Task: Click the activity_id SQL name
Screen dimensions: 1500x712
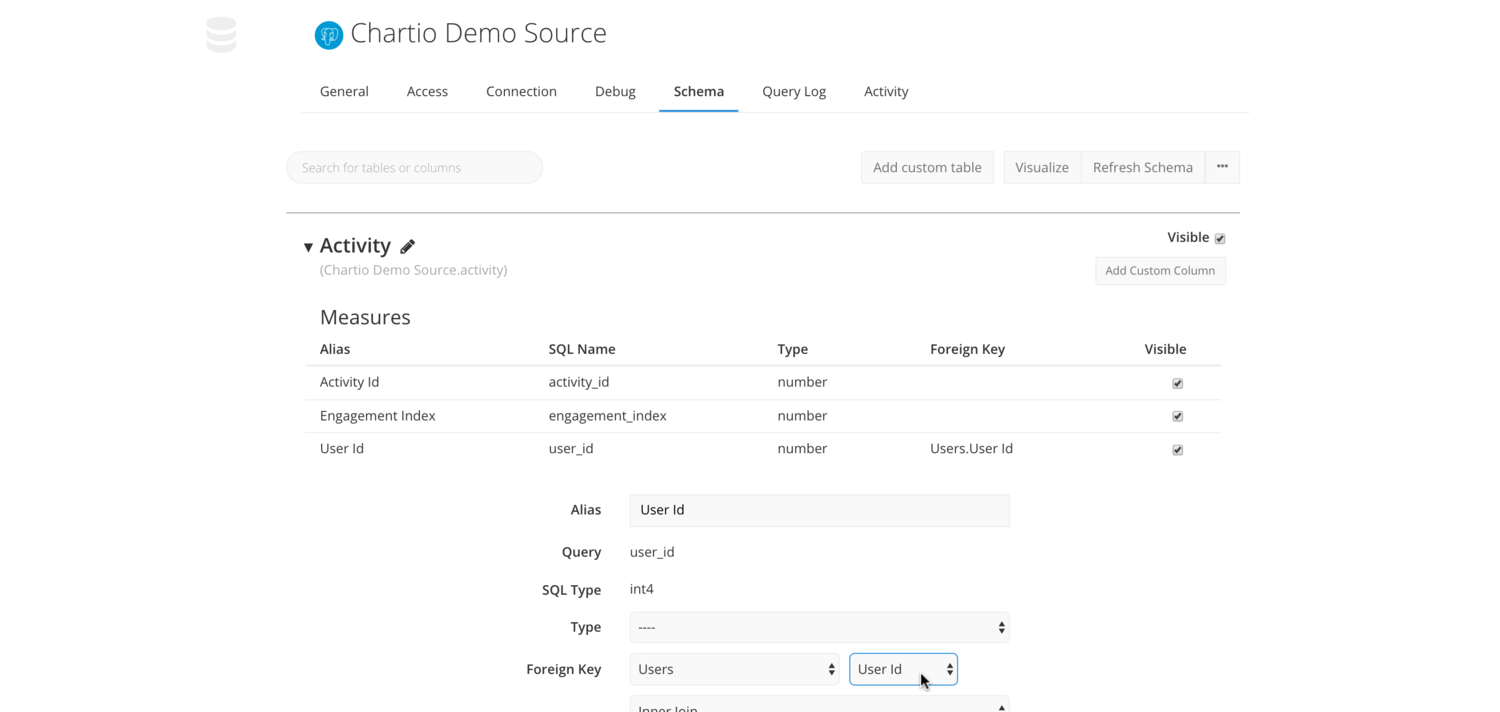Action: [x=579, y=382]
